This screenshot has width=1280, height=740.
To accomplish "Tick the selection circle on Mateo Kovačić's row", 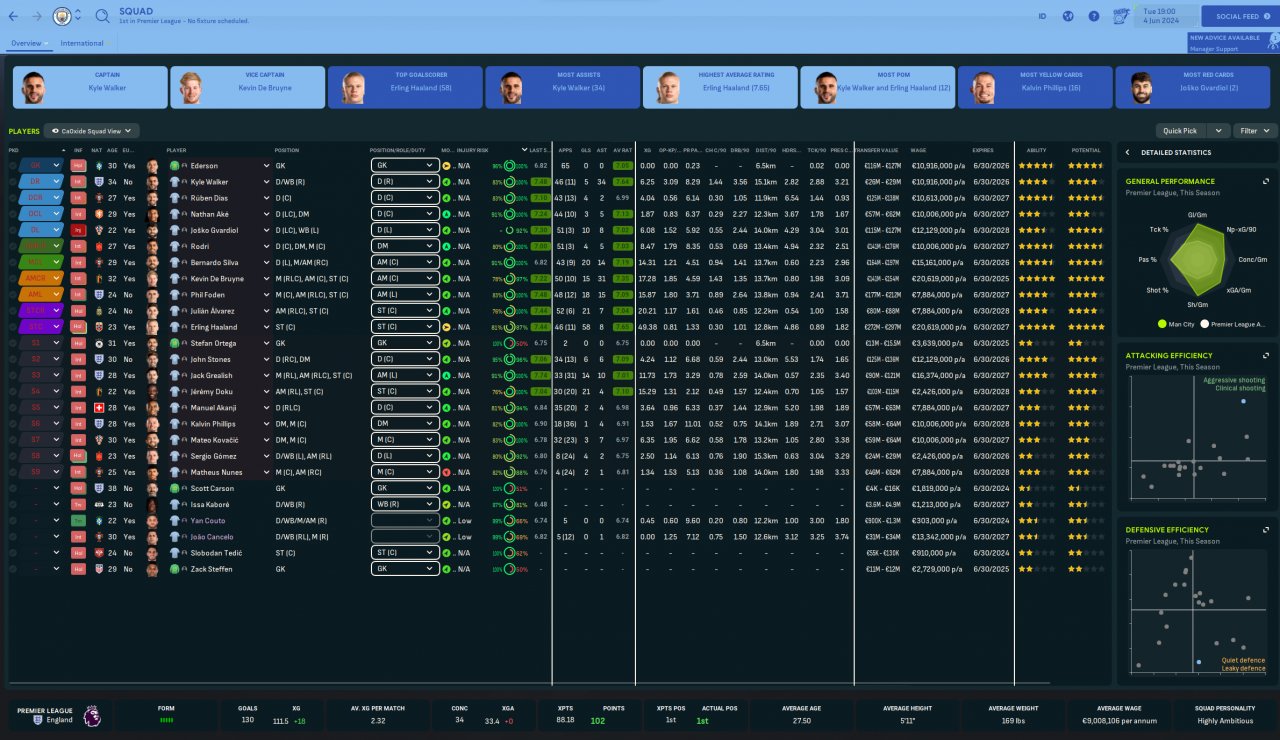I will pyautogui.click(x=14, y=440).
